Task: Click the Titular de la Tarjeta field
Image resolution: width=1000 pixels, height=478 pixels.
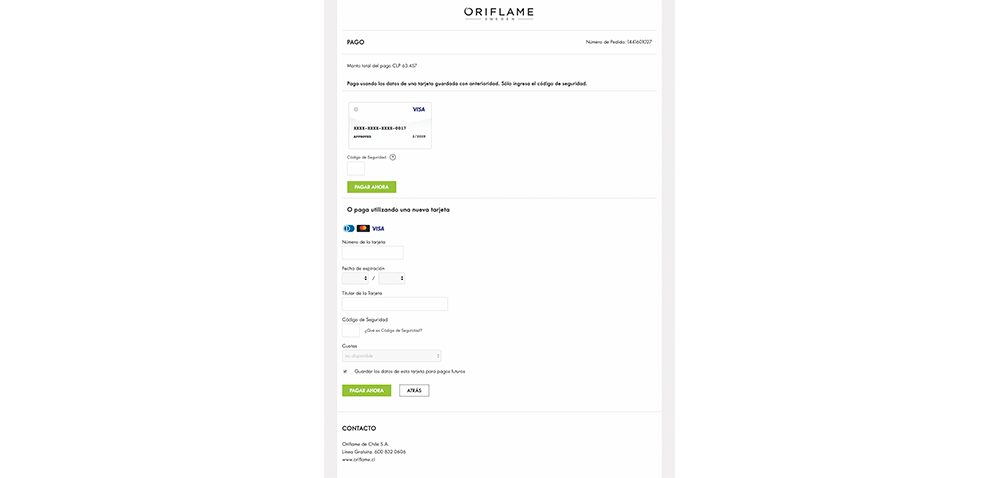Action: coord(394,304)
